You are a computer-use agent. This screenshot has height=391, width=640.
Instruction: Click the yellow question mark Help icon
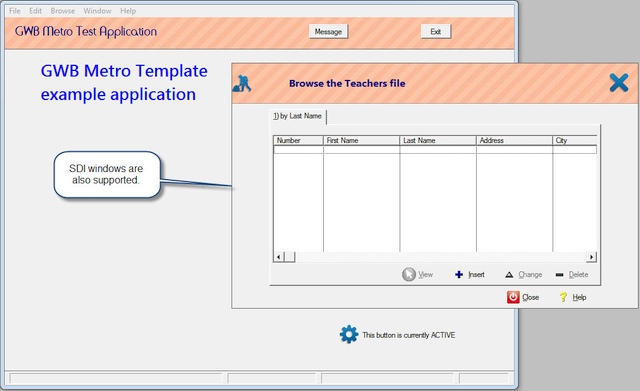pyautogui.click(x=563, y=297)
